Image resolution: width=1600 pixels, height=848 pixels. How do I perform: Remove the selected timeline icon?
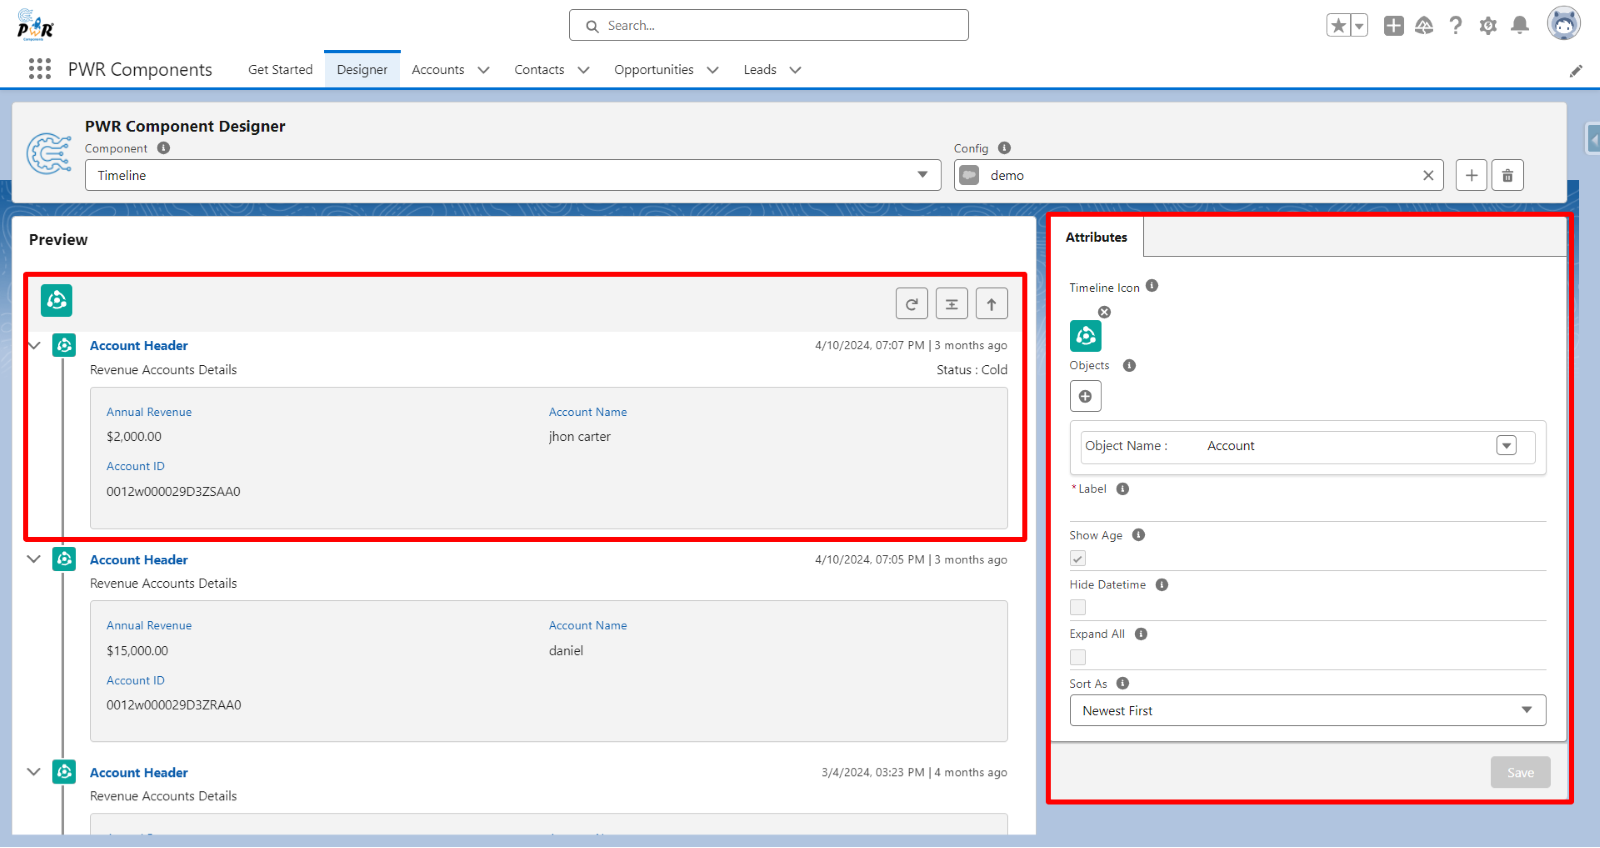tap(1104, 312)
